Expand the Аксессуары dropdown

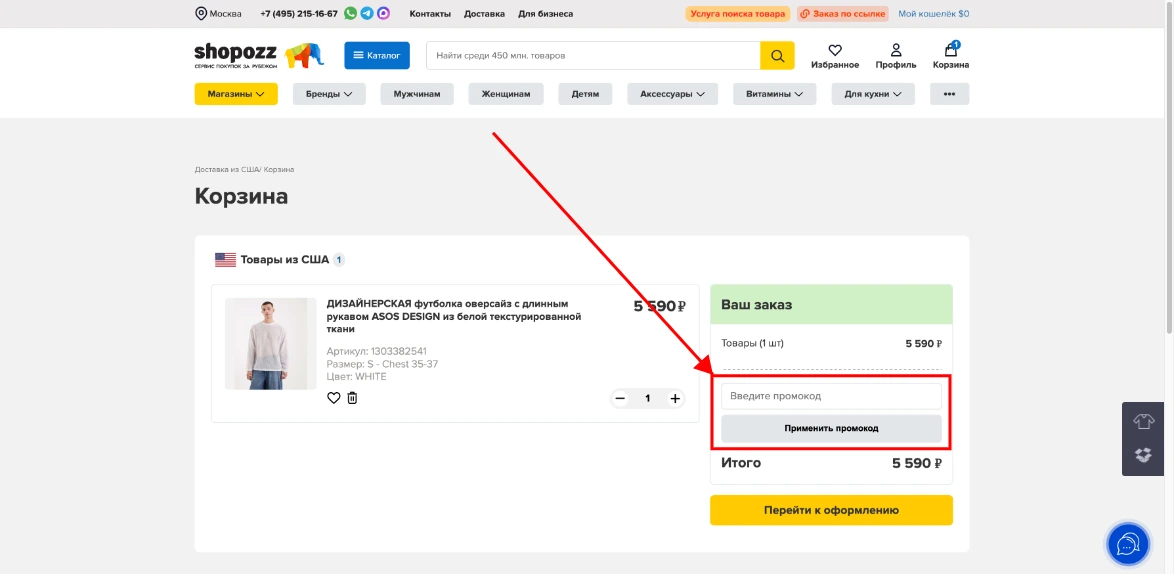click(672, 94)
